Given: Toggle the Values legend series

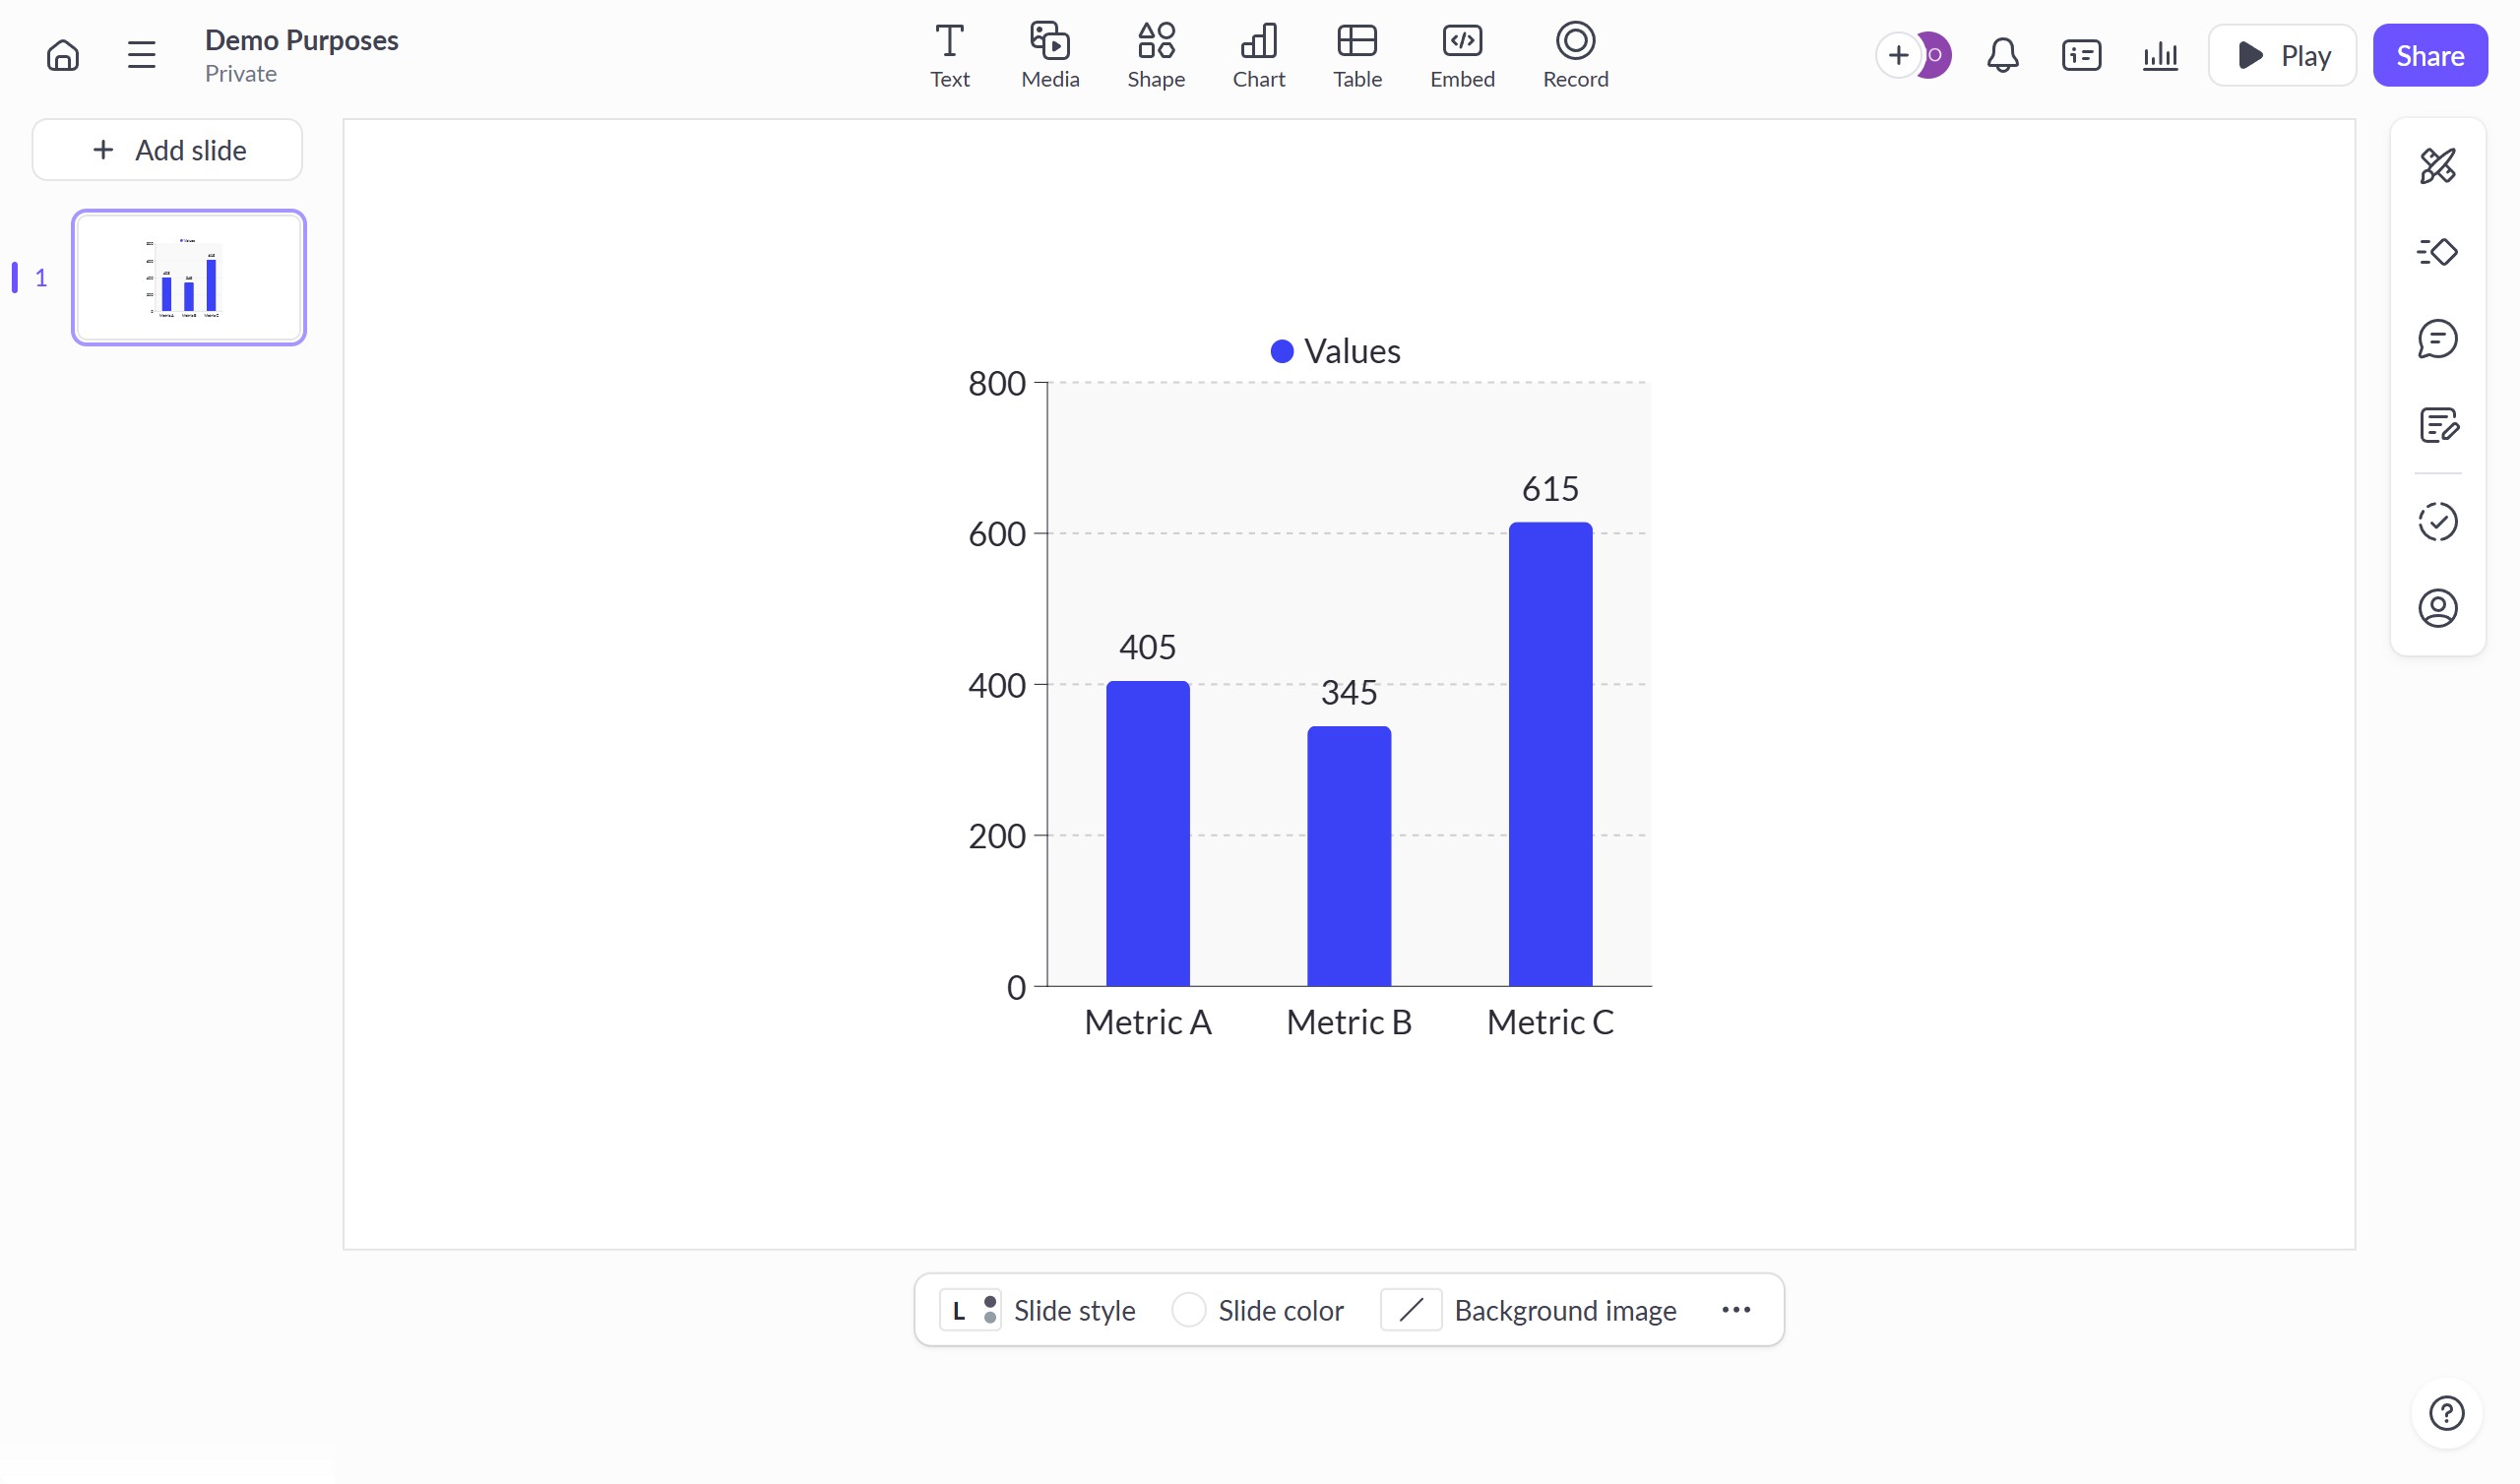Looking at the screenshot, I should point(1335,351).
